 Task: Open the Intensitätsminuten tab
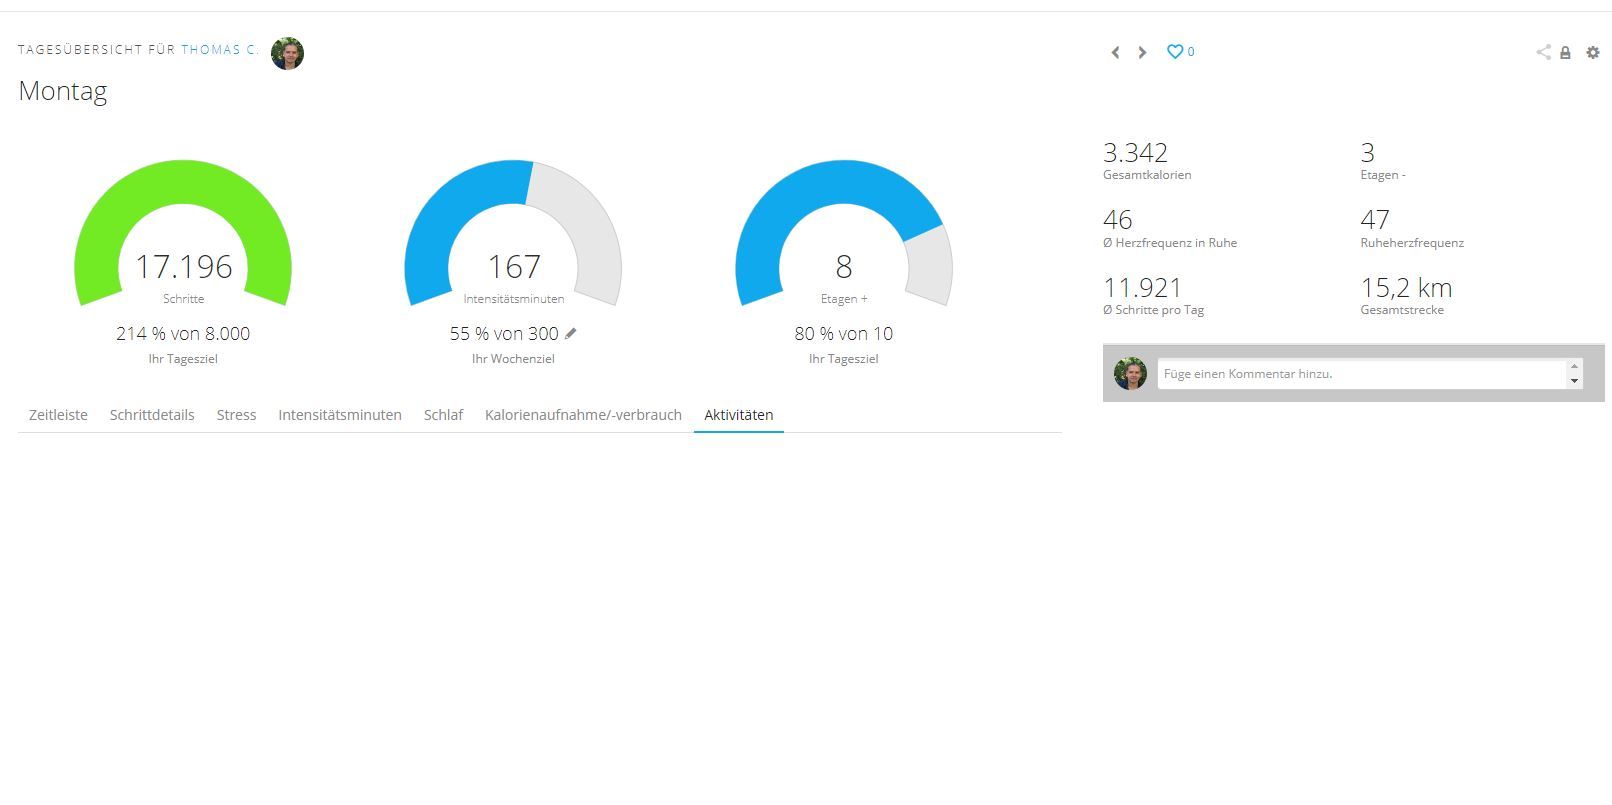pyautogui.click(x=340, y=415)
